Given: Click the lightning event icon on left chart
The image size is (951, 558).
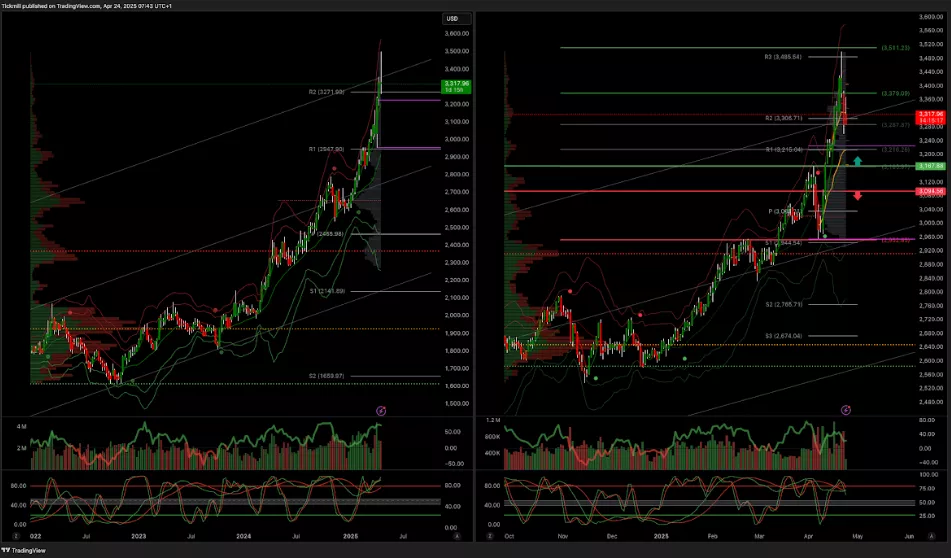Looking at the screenshot, I should (380, 410).
